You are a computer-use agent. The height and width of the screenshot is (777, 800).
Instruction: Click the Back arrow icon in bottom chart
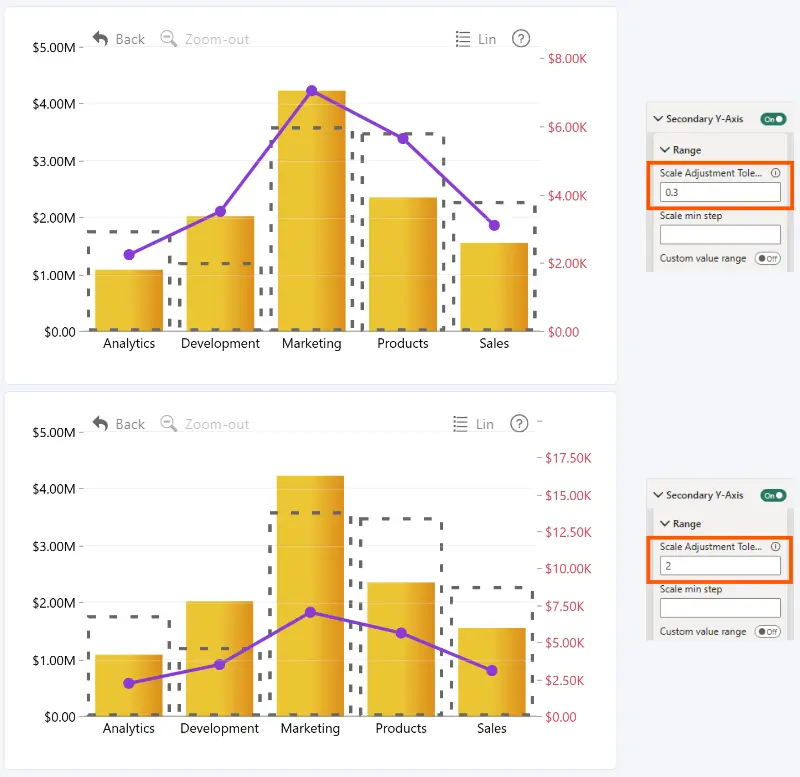click(x=101, y=423)
